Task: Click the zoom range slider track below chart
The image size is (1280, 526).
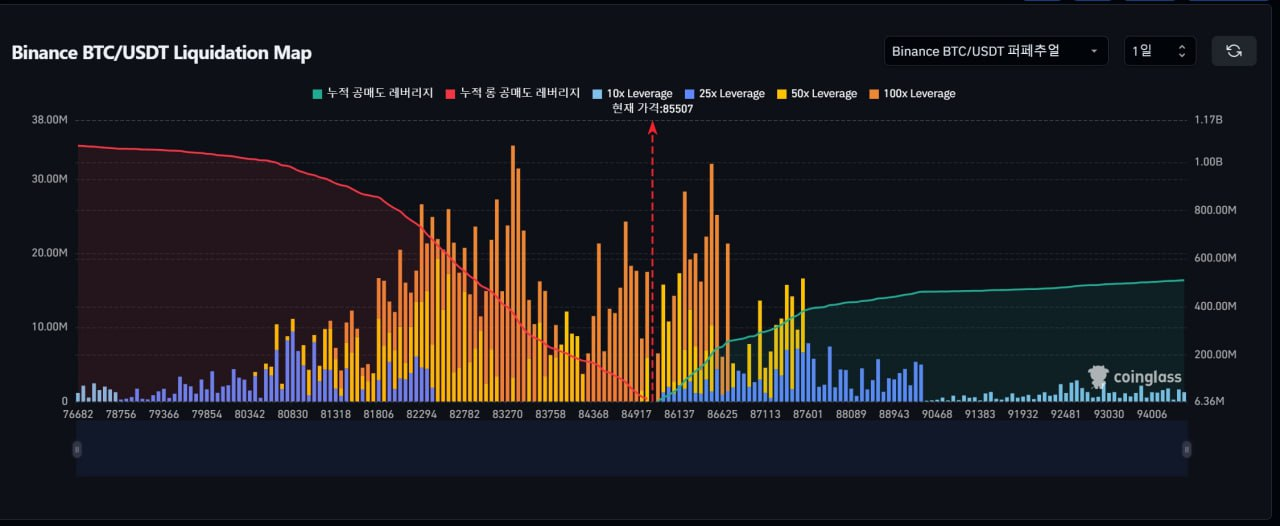Action: (632, 449)
